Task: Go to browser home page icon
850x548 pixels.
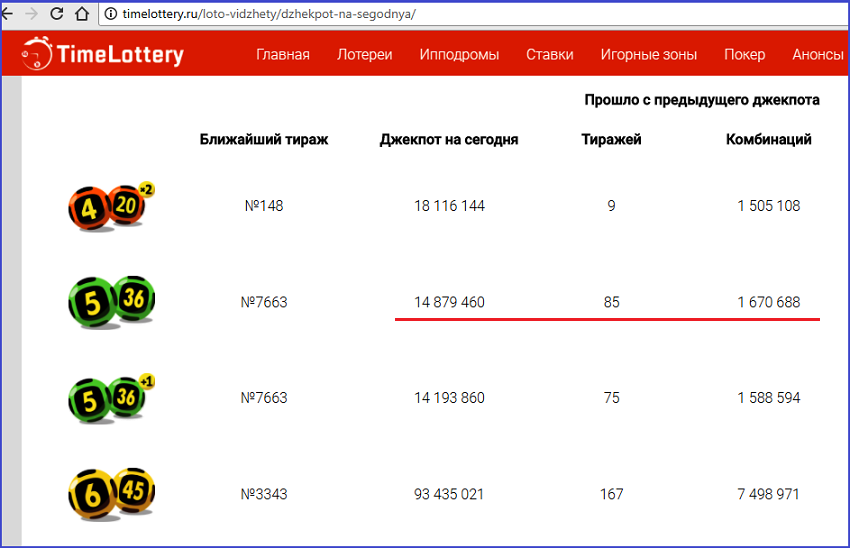Action: tap(82, 14)
